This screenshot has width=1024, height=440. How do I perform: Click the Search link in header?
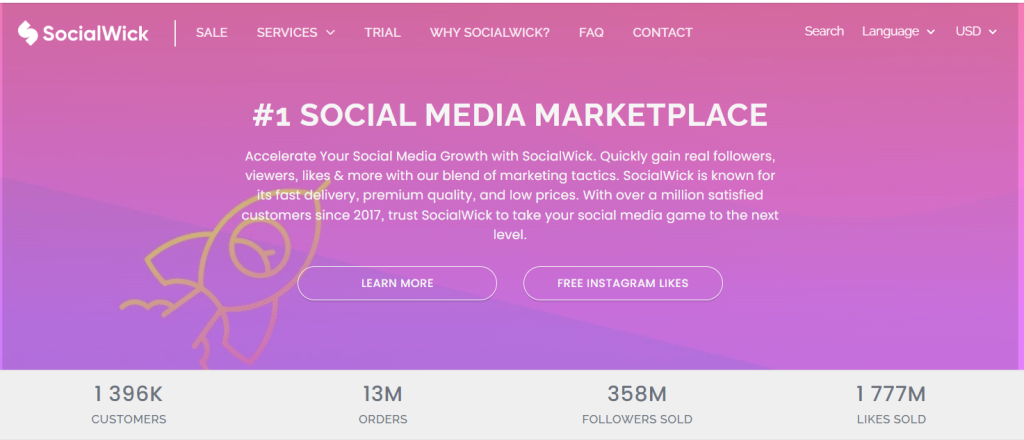click(824, 31)
